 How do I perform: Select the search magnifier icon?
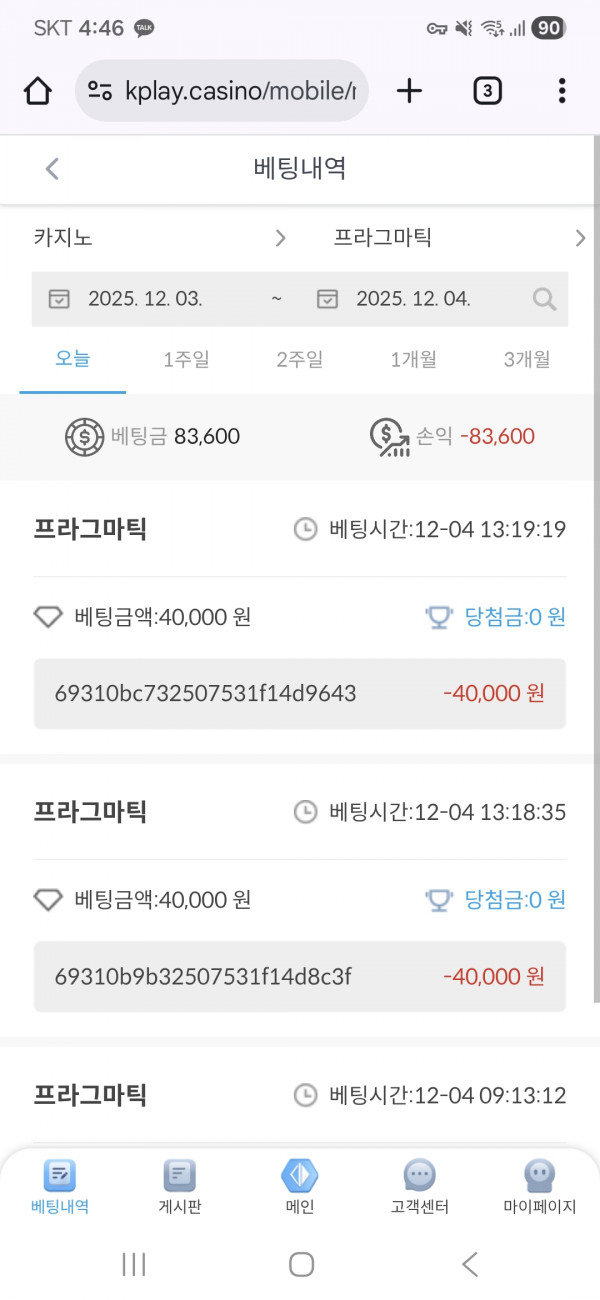point(543,298)
